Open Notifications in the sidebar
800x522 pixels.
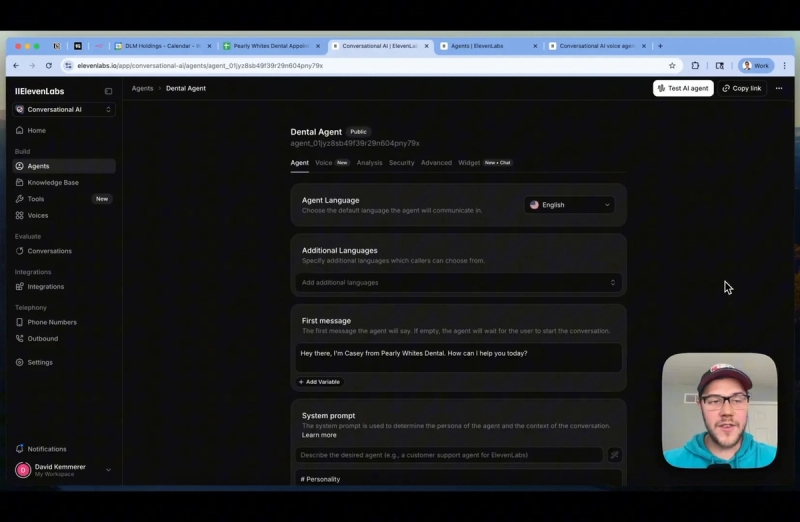64,449
